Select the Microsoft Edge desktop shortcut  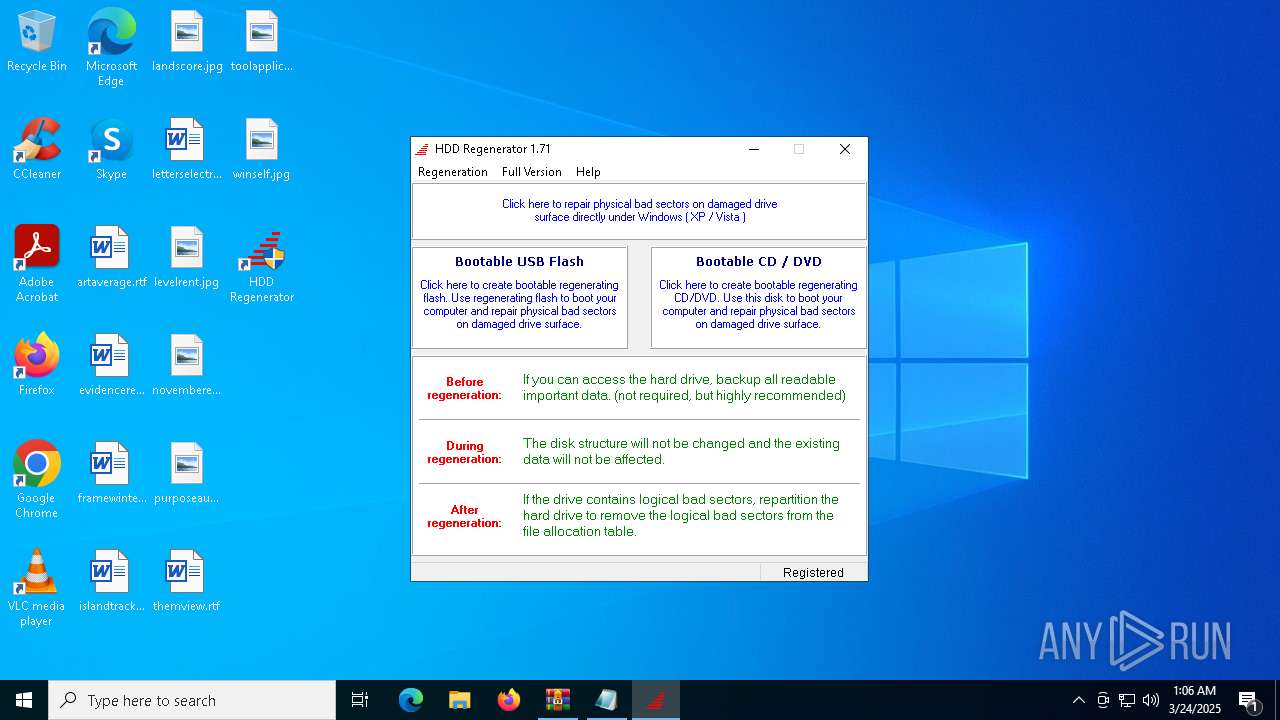click(111, 48)
